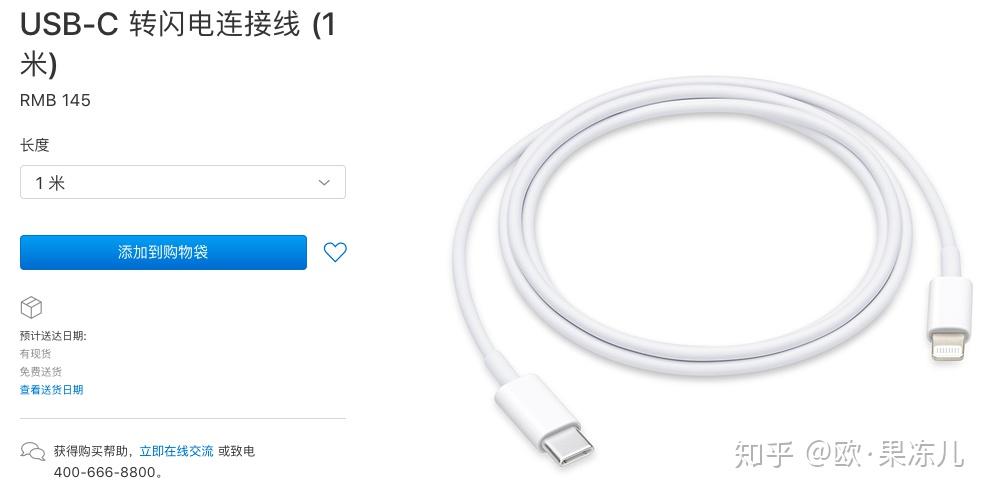Click the shipping box icon
989x494 pixels.
[x=31, y=308]
